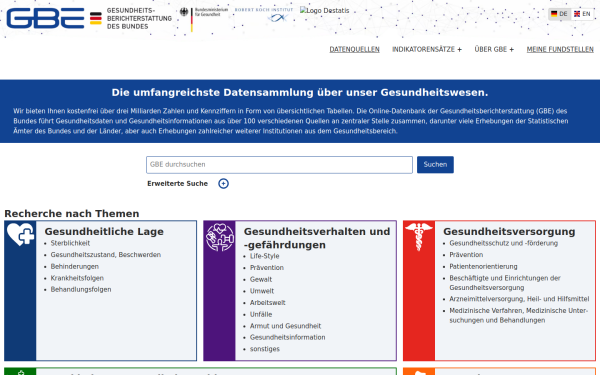Switch language to EN
600x375 pixels.
[x=582, y=14]
